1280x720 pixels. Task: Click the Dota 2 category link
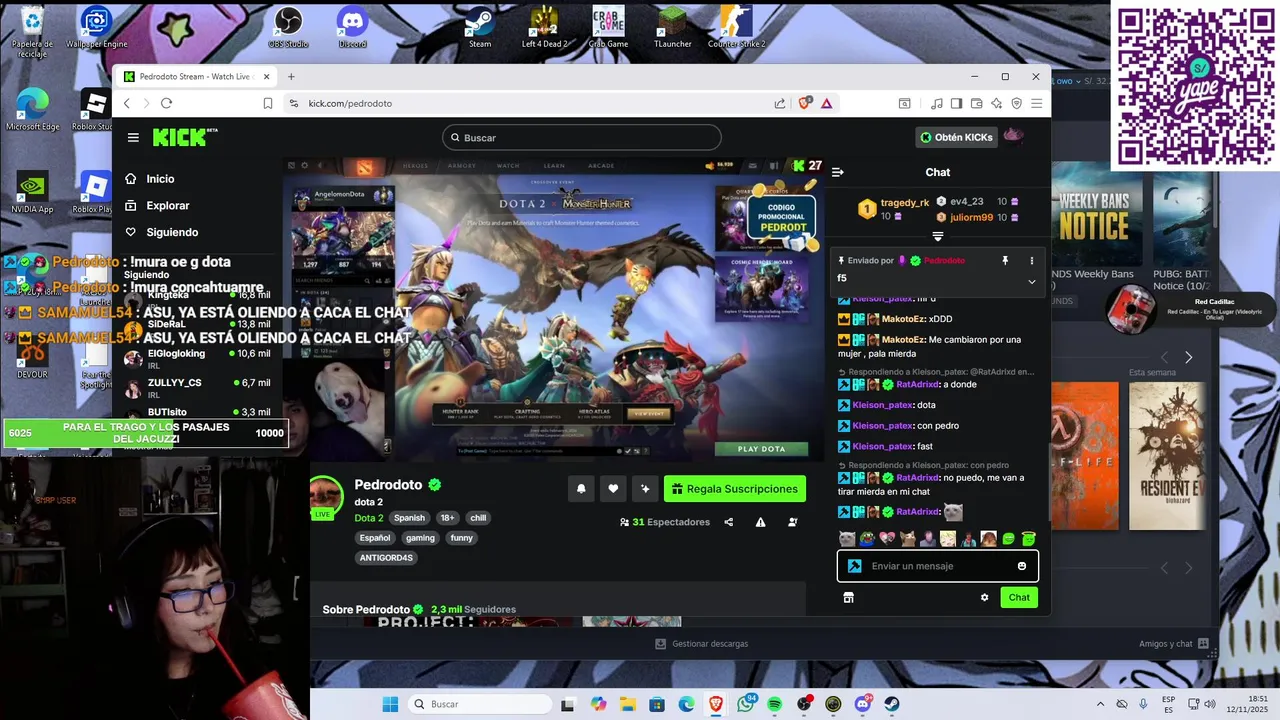(x=369, y=518)
